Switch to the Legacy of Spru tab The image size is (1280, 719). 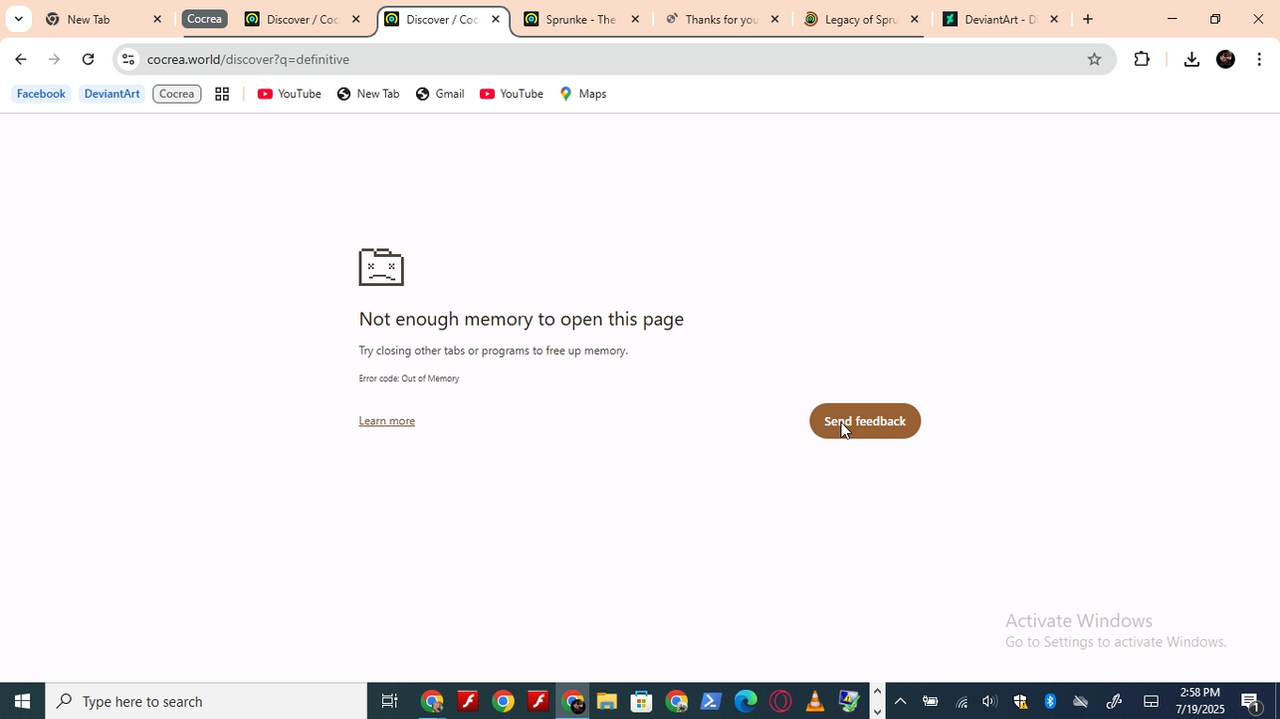(861, 19)
